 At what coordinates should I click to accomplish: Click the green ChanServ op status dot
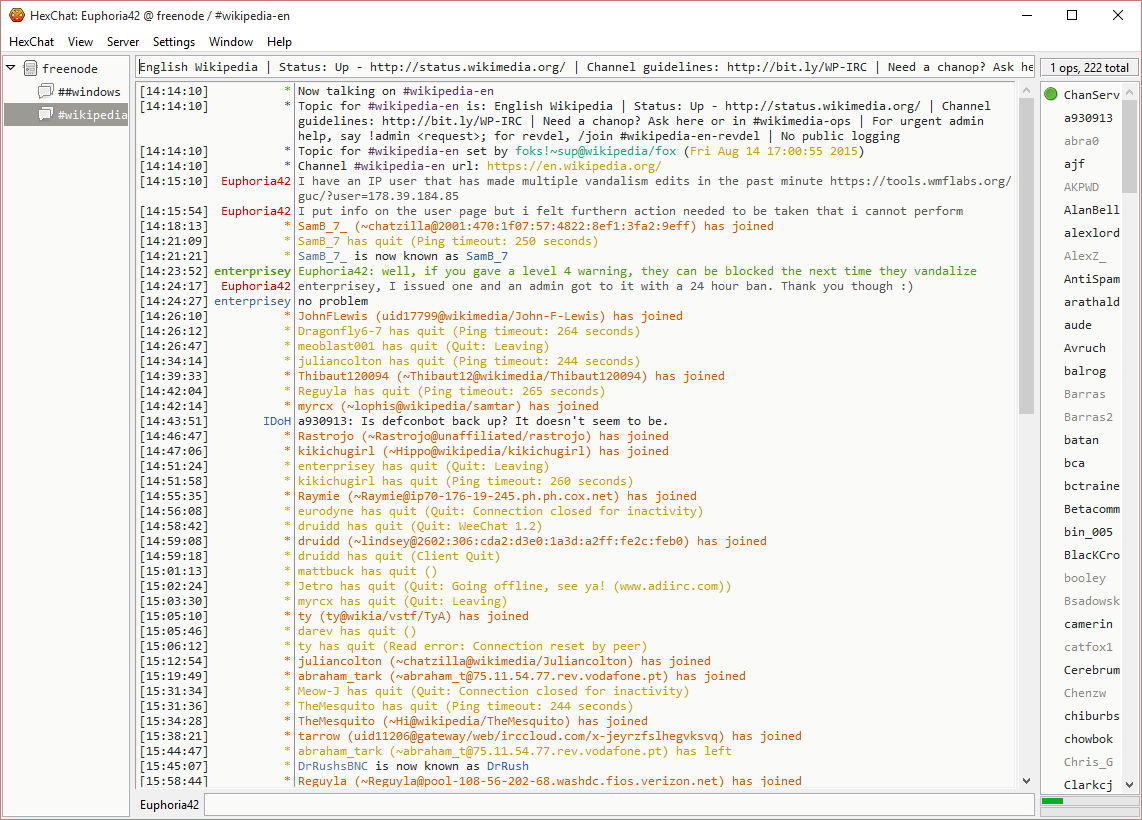[x=1051, y=94]
